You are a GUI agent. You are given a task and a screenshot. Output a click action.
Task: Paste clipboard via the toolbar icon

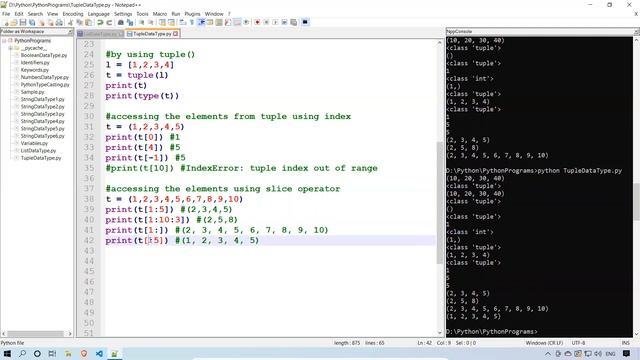(x=88, y=22)
